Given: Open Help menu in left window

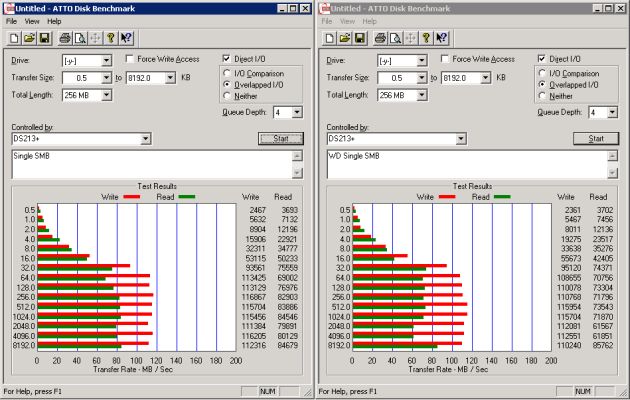Looking at the screenshot, I should click(x=54, y=21).
